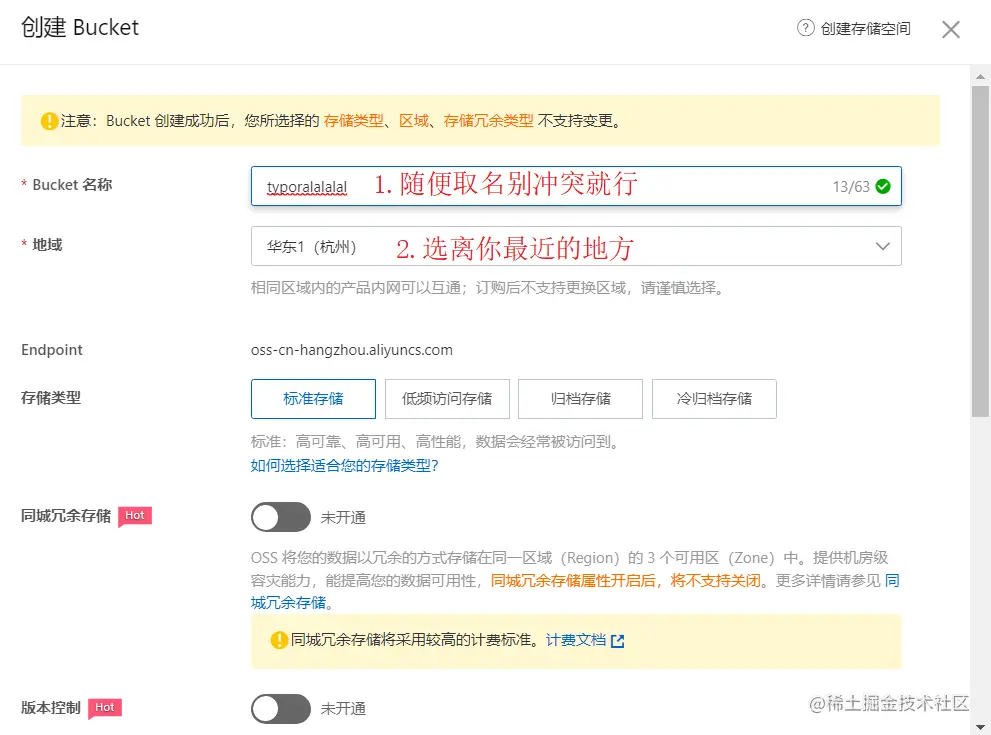Select 冷归档存储 storage type

pyautogui.click(x=714, y=399)
